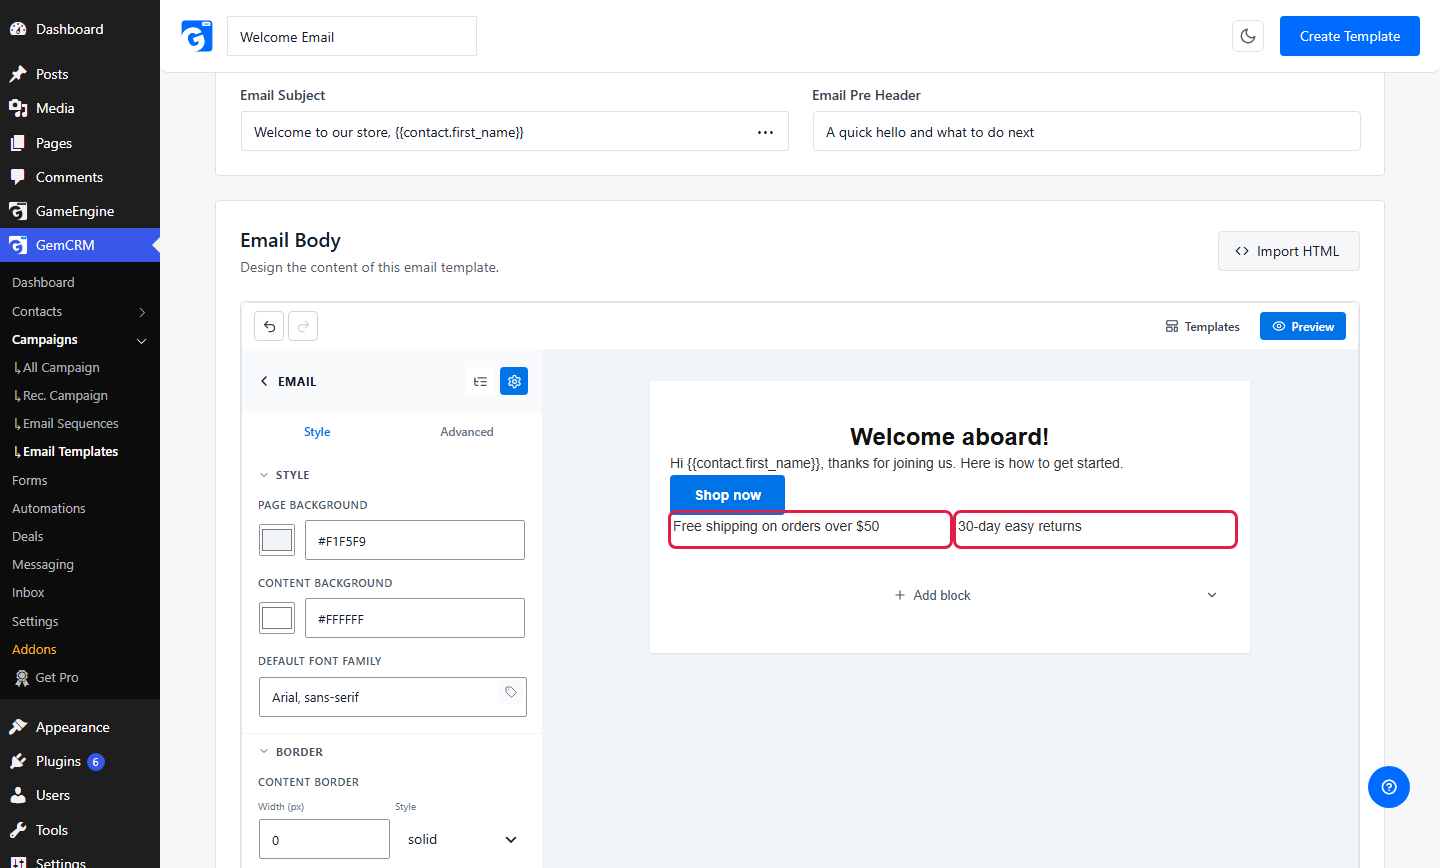Select the Welcome aboard! heading block
This screenshot has width=1440, height=868.
949,437
